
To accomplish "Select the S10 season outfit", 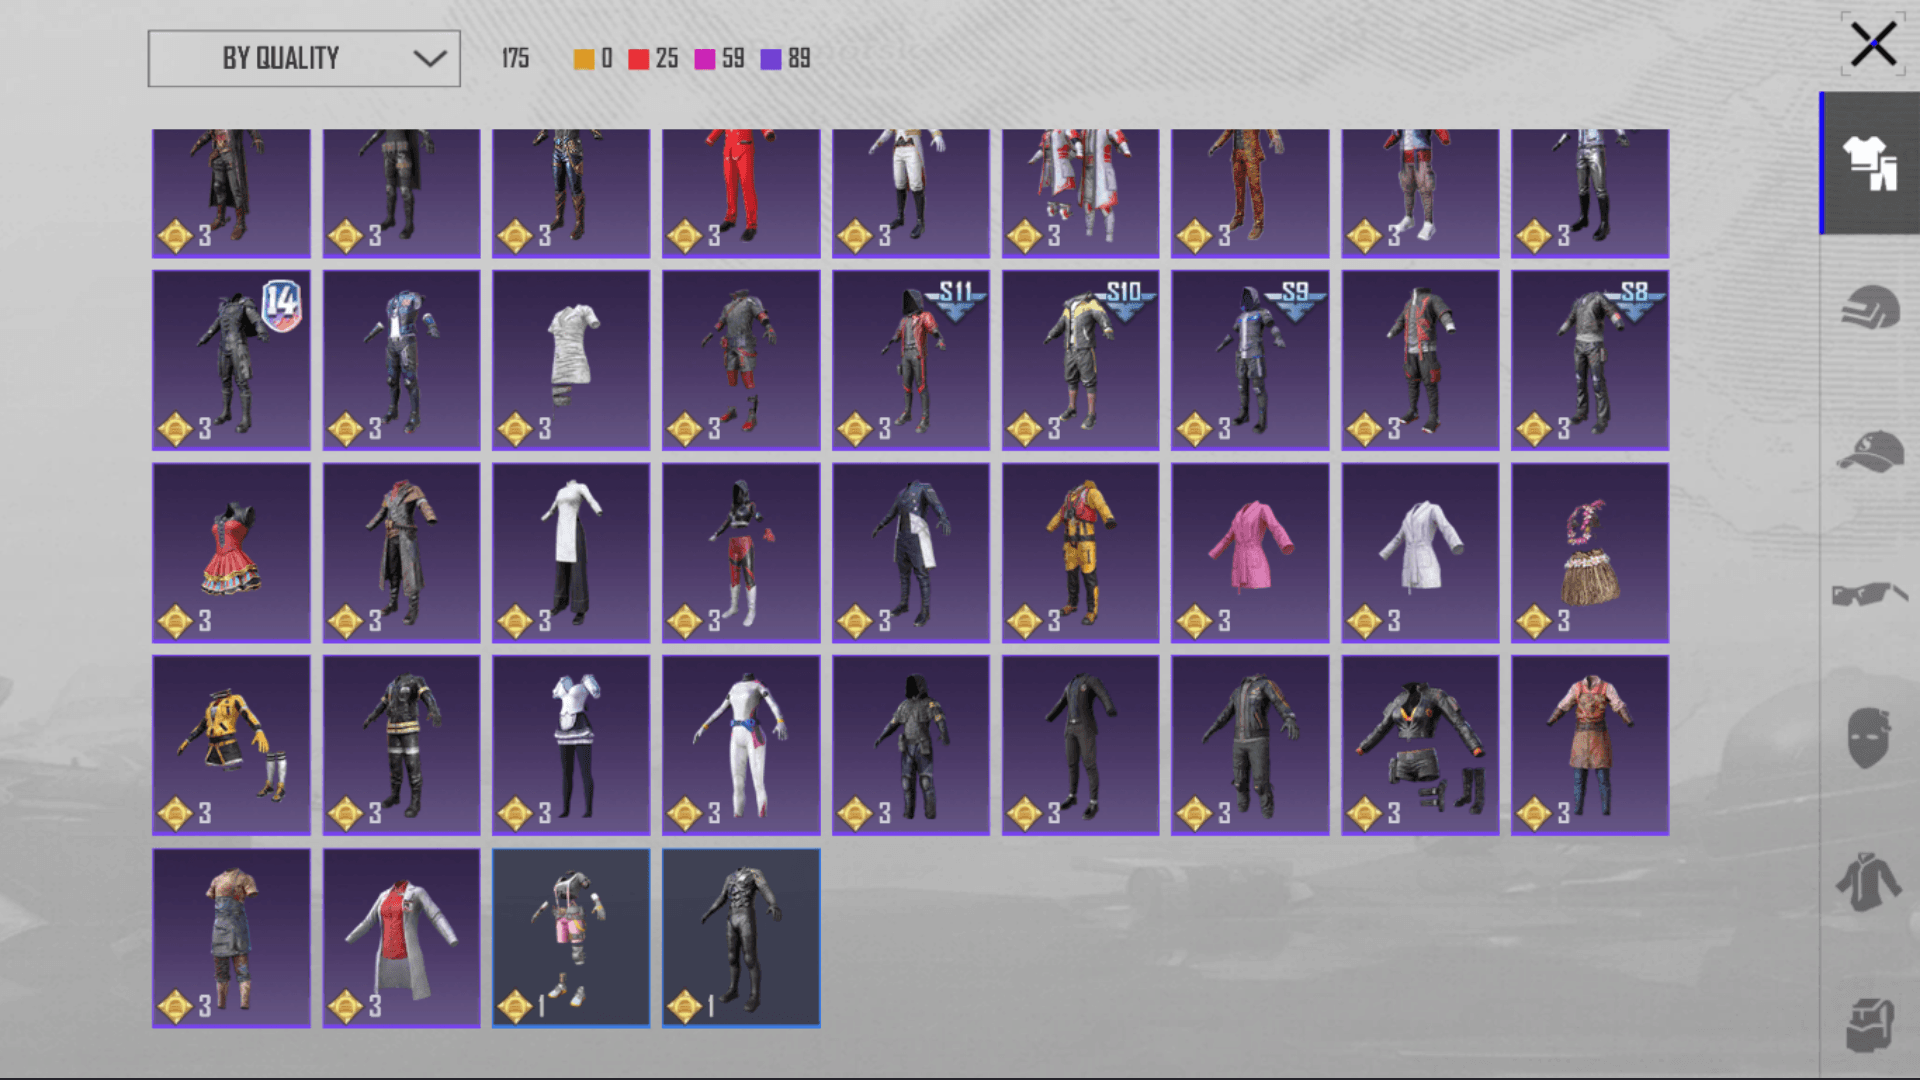I will [1080, 360].
